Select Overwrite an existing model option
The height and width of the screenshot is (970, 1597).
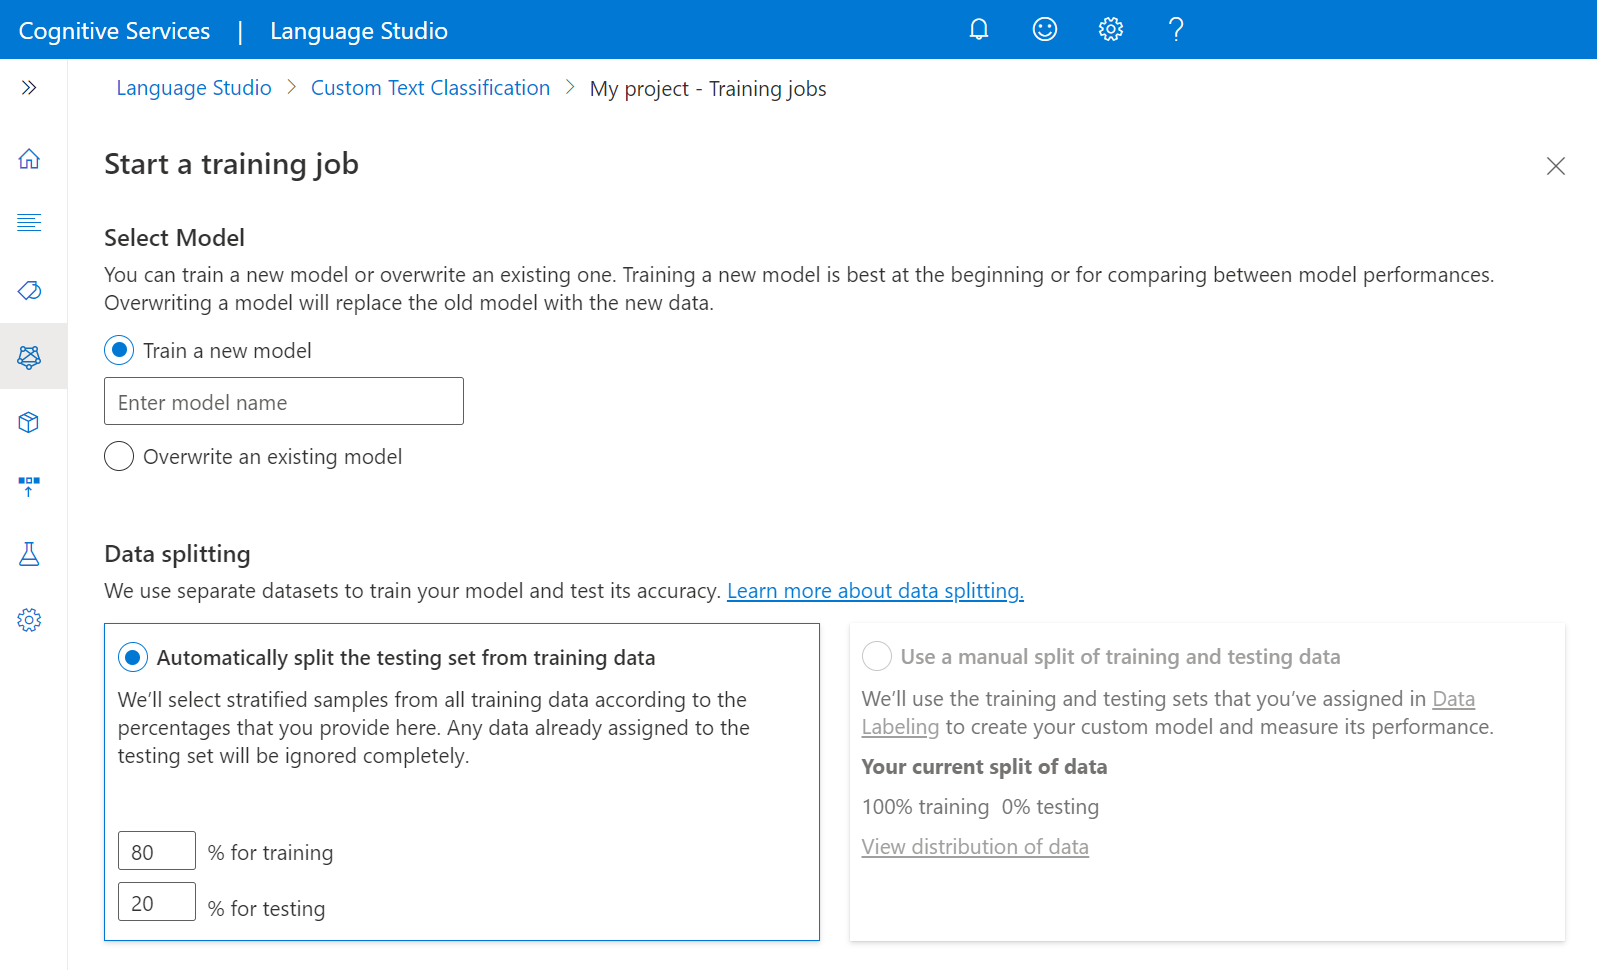119,456
